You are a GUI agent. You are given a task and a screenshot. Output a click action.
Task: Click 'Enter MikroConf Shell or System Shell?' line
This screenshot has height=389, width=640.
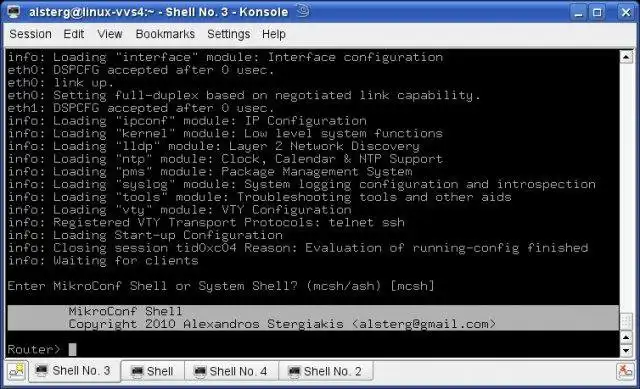[x=221, y=286]
